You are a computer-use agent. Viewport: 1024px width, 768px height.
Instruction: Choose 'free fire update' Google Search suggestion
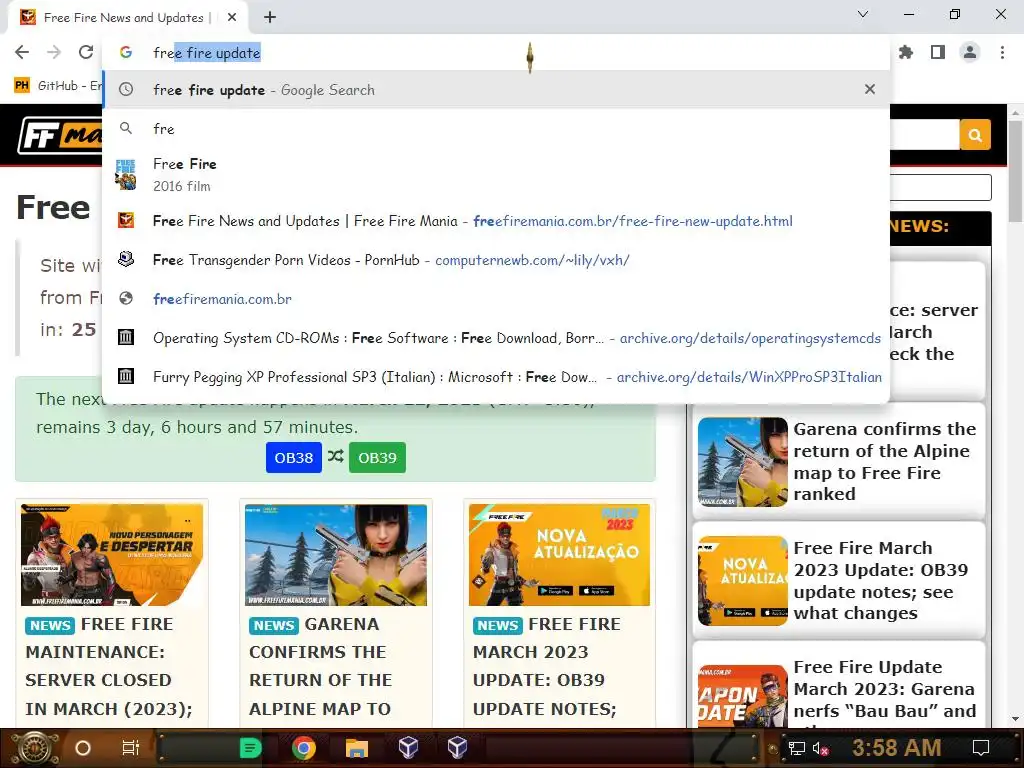pyautogui.click(x=496, y=89)
